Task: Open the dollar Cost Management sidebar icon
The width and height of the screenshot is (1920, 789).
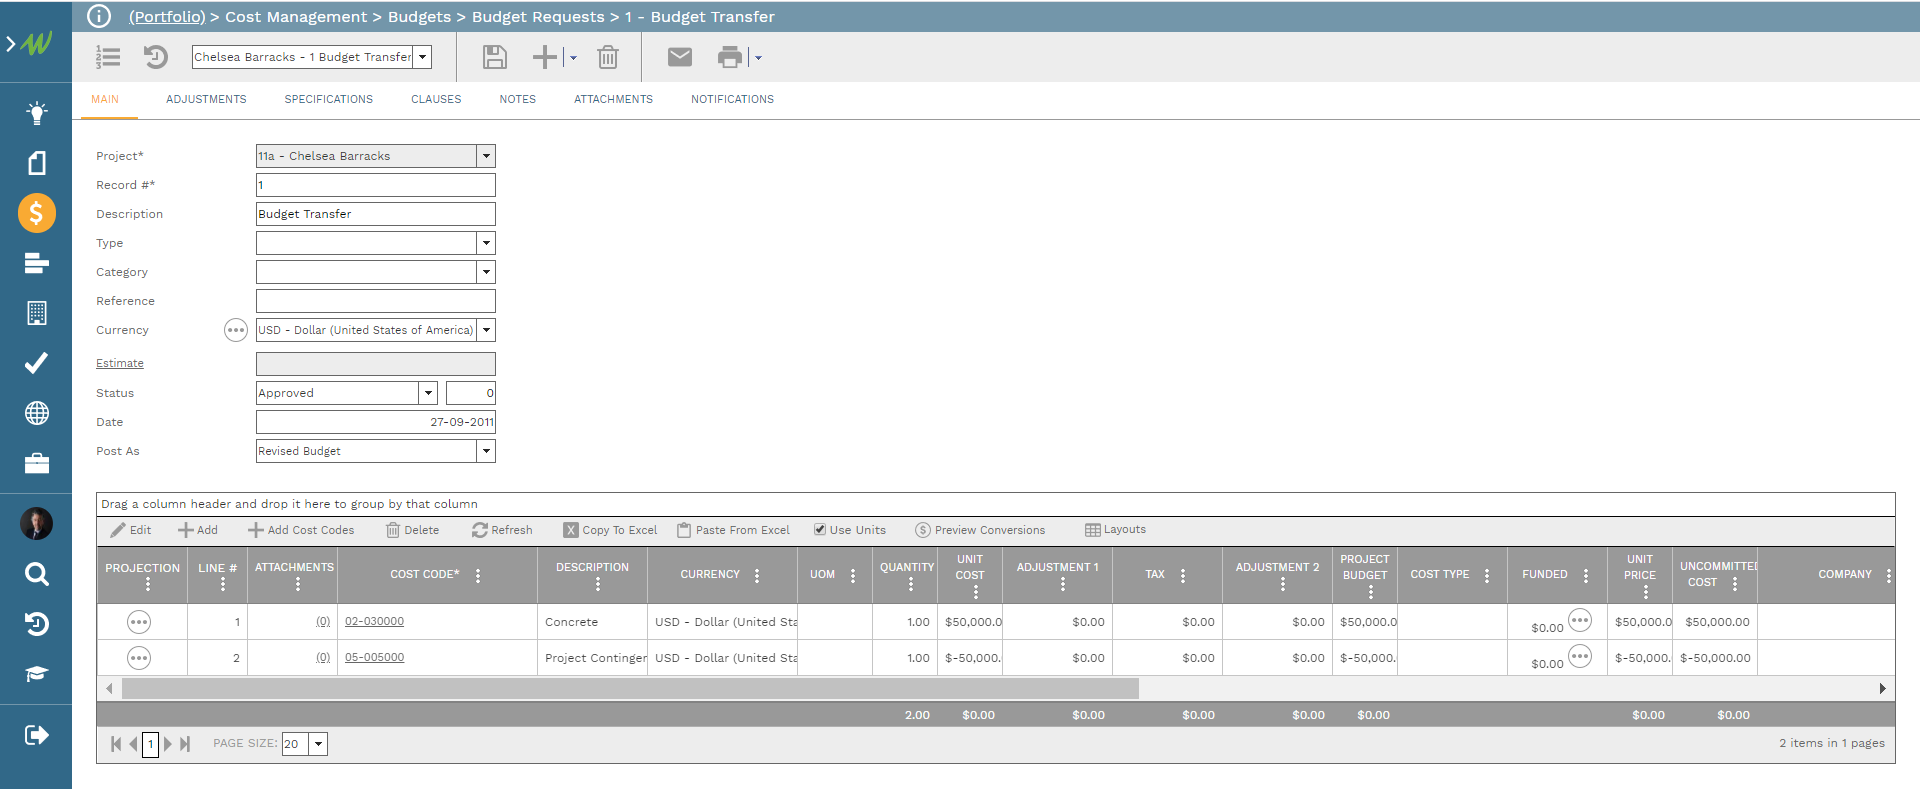Action: [36, 213]
